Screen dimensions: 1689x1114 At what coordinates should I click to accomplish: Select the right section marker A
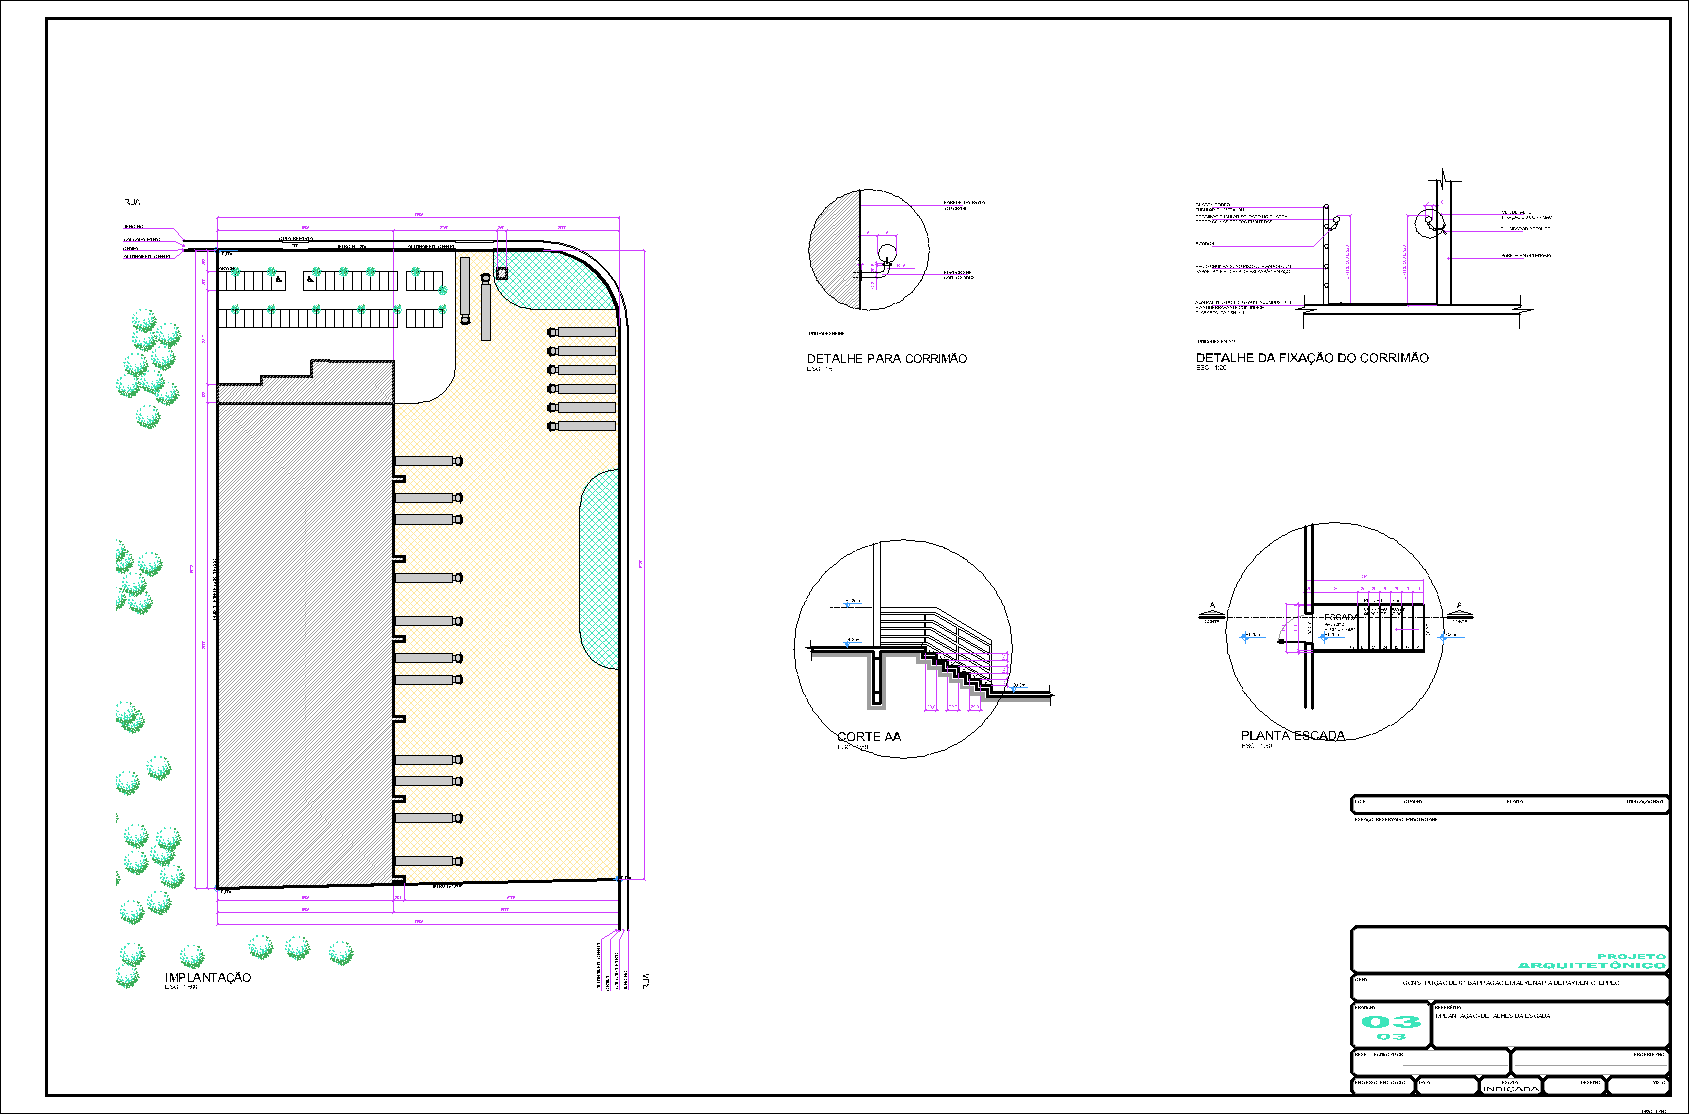click(x=1459, y=612)
